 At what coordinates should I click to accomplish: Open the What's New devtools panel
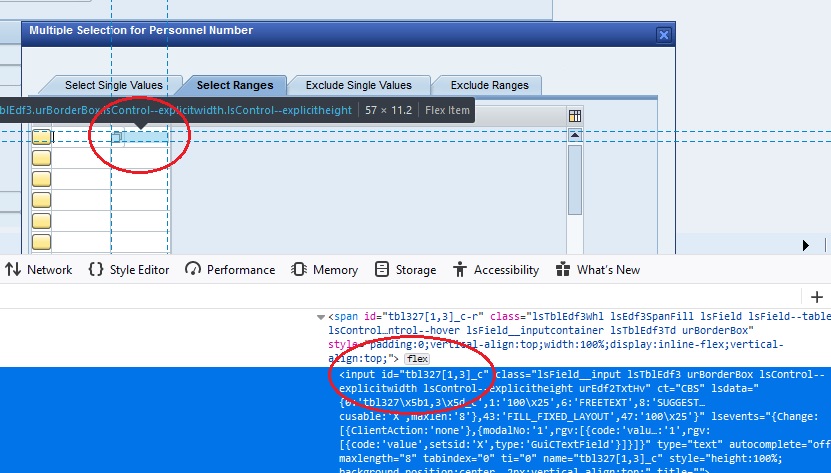tap(598, 270)
